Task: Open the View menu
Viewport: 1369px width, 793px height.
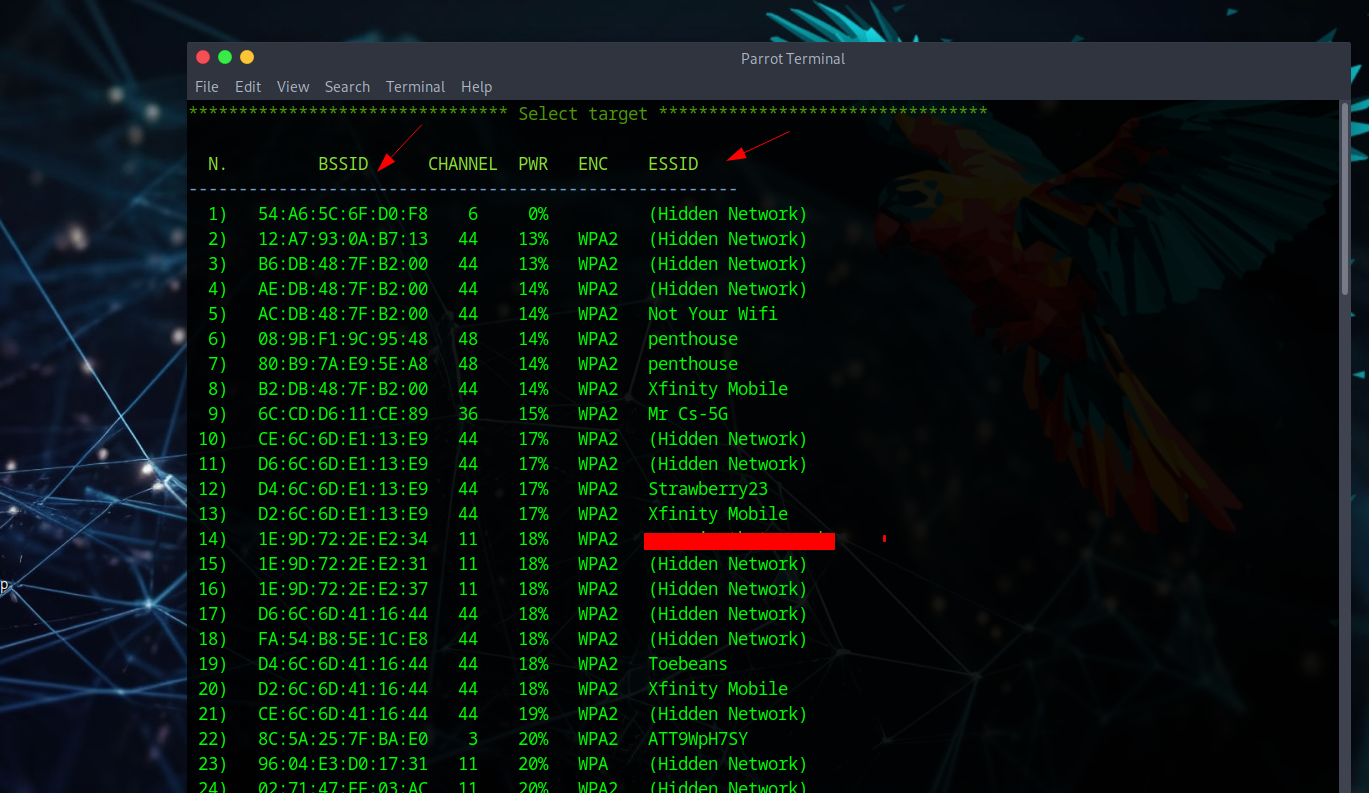Action: [293, 87]
